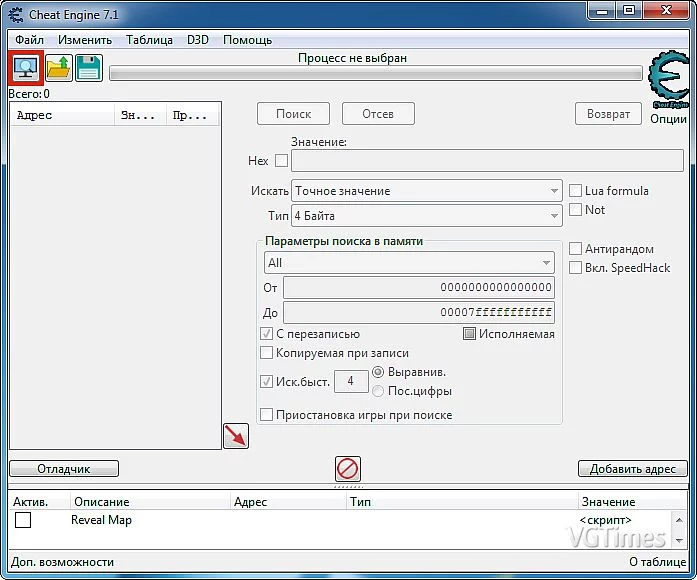The width and height of the screenshot is (697, 580).
Task: Open the All memory region dropdown
Action: 409,263
